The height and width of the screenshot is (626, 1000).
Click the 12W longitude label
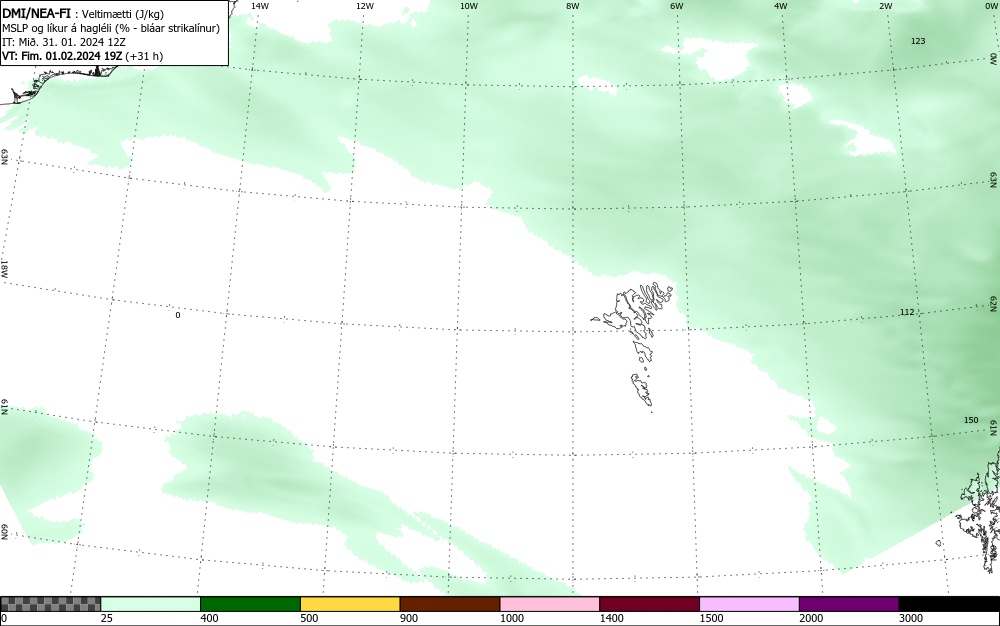[365, 6]
